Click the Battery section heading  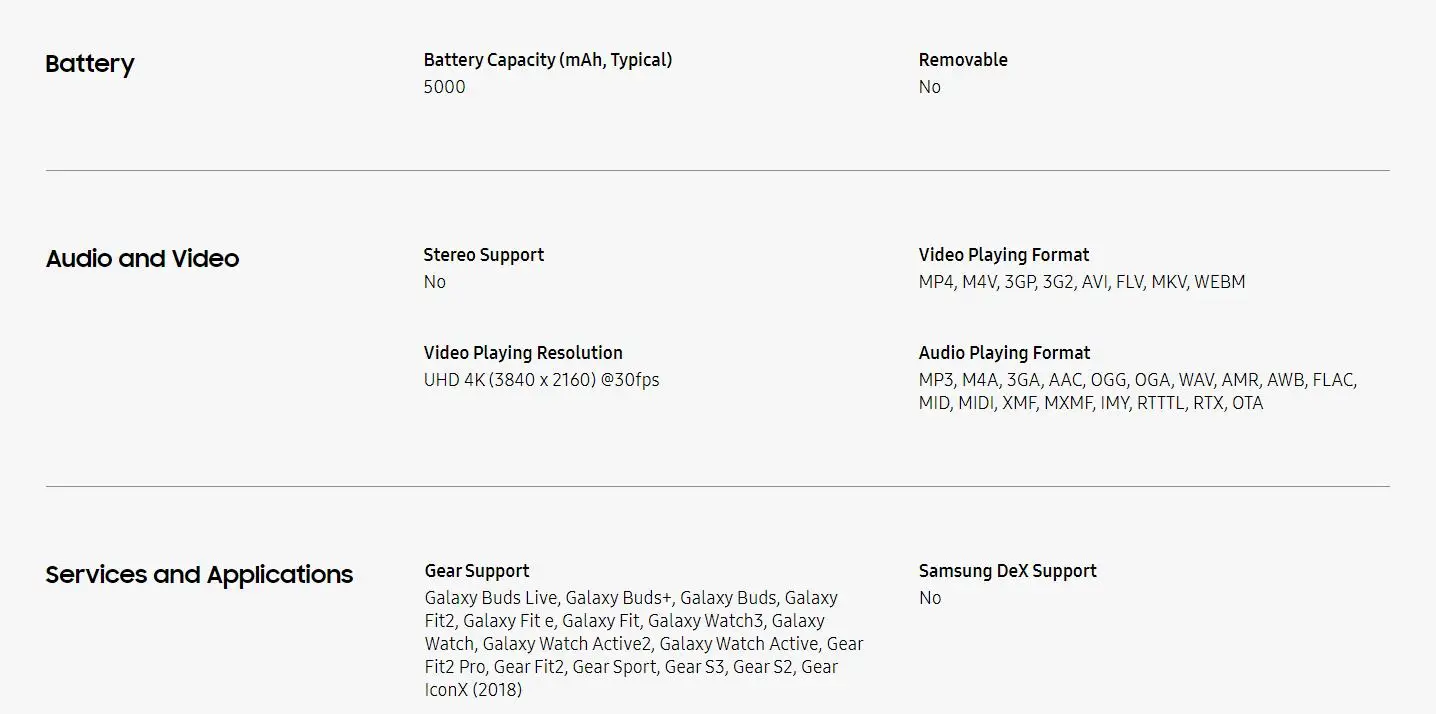click(x=90, y=64)
